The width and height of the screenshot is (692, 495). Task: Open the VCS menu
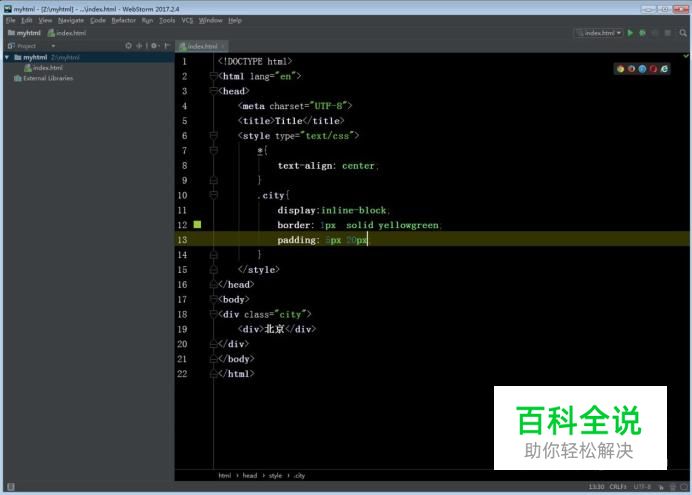[x=187, y=20]
